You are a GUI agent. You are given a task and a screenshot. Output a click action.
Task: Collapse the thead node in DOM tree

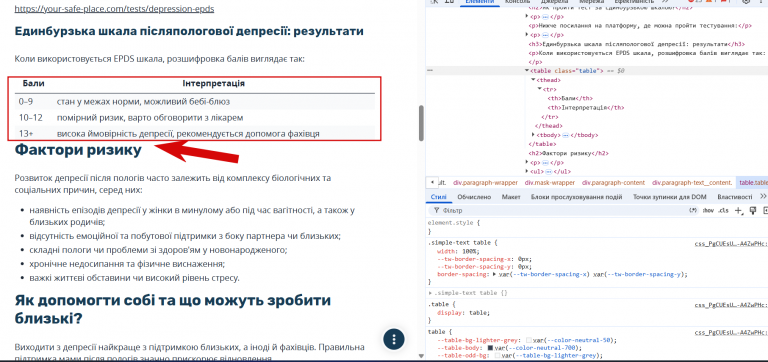(533, 80)
